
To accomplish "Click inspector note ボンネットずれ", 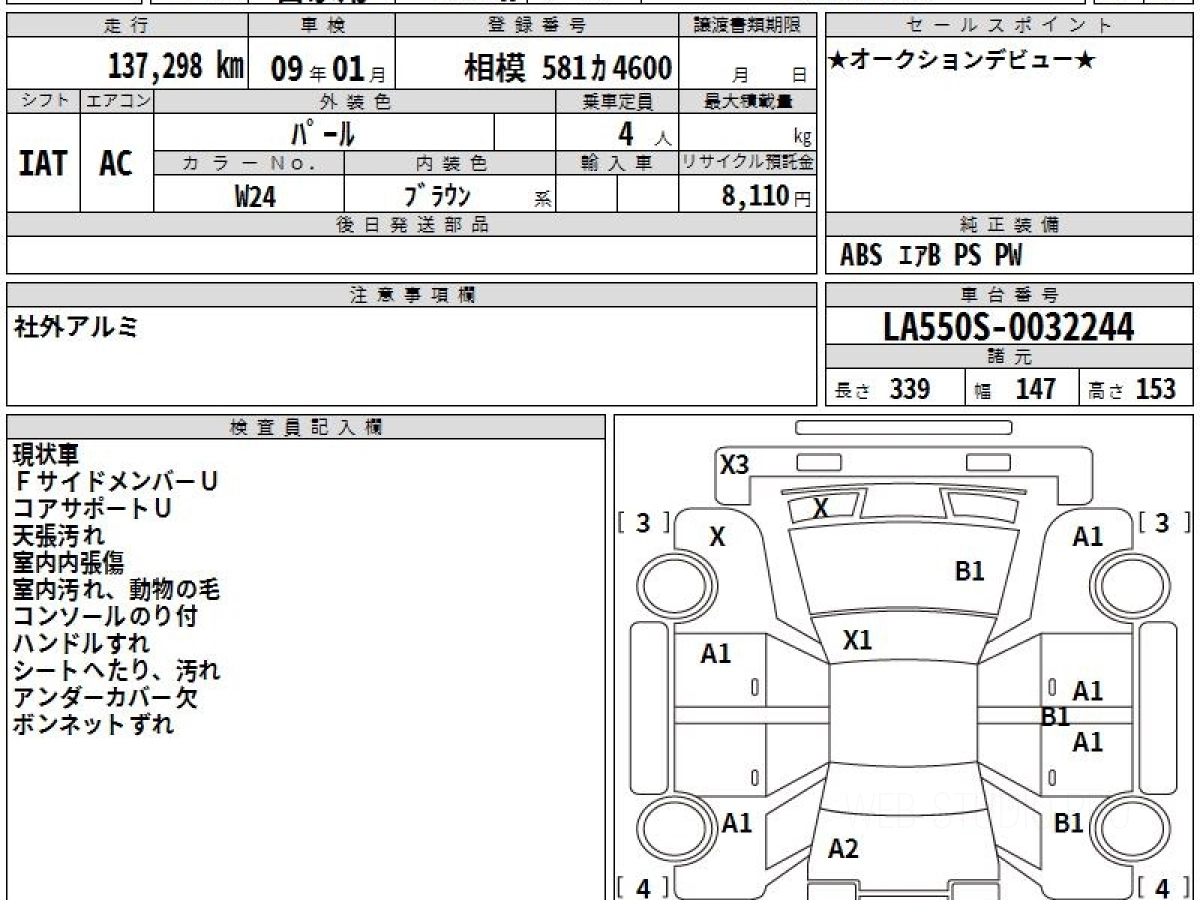I will coord(93,725).
